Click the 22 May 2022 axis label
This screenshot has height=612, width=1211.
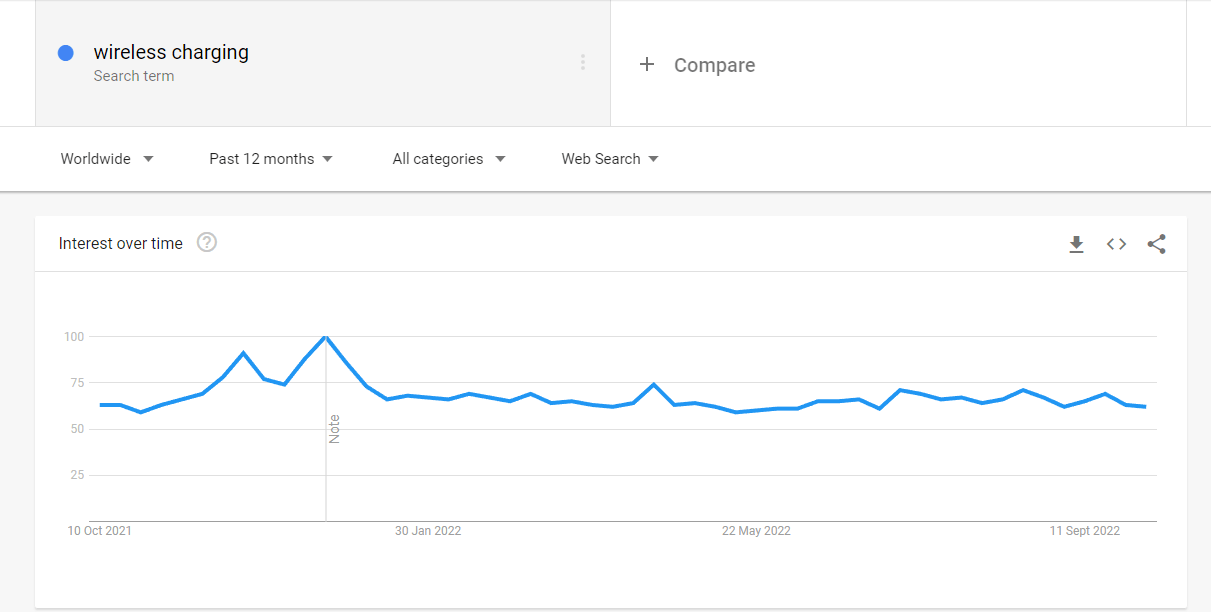point(756,531)
